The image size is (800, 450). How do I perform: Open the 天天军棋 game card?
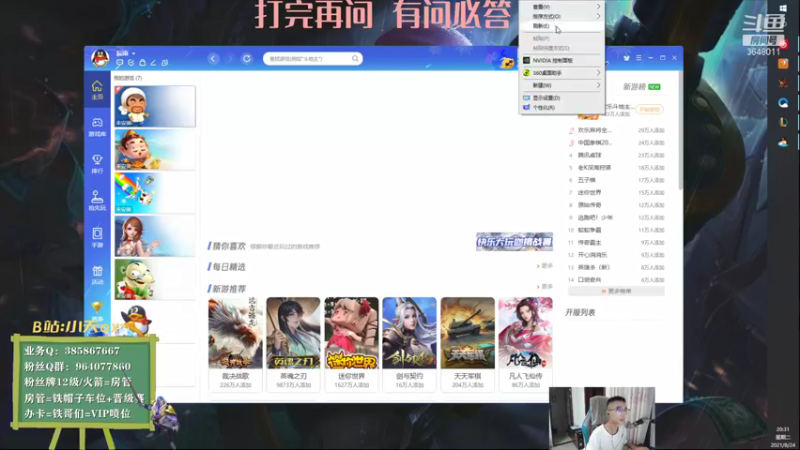pos(467,344)
